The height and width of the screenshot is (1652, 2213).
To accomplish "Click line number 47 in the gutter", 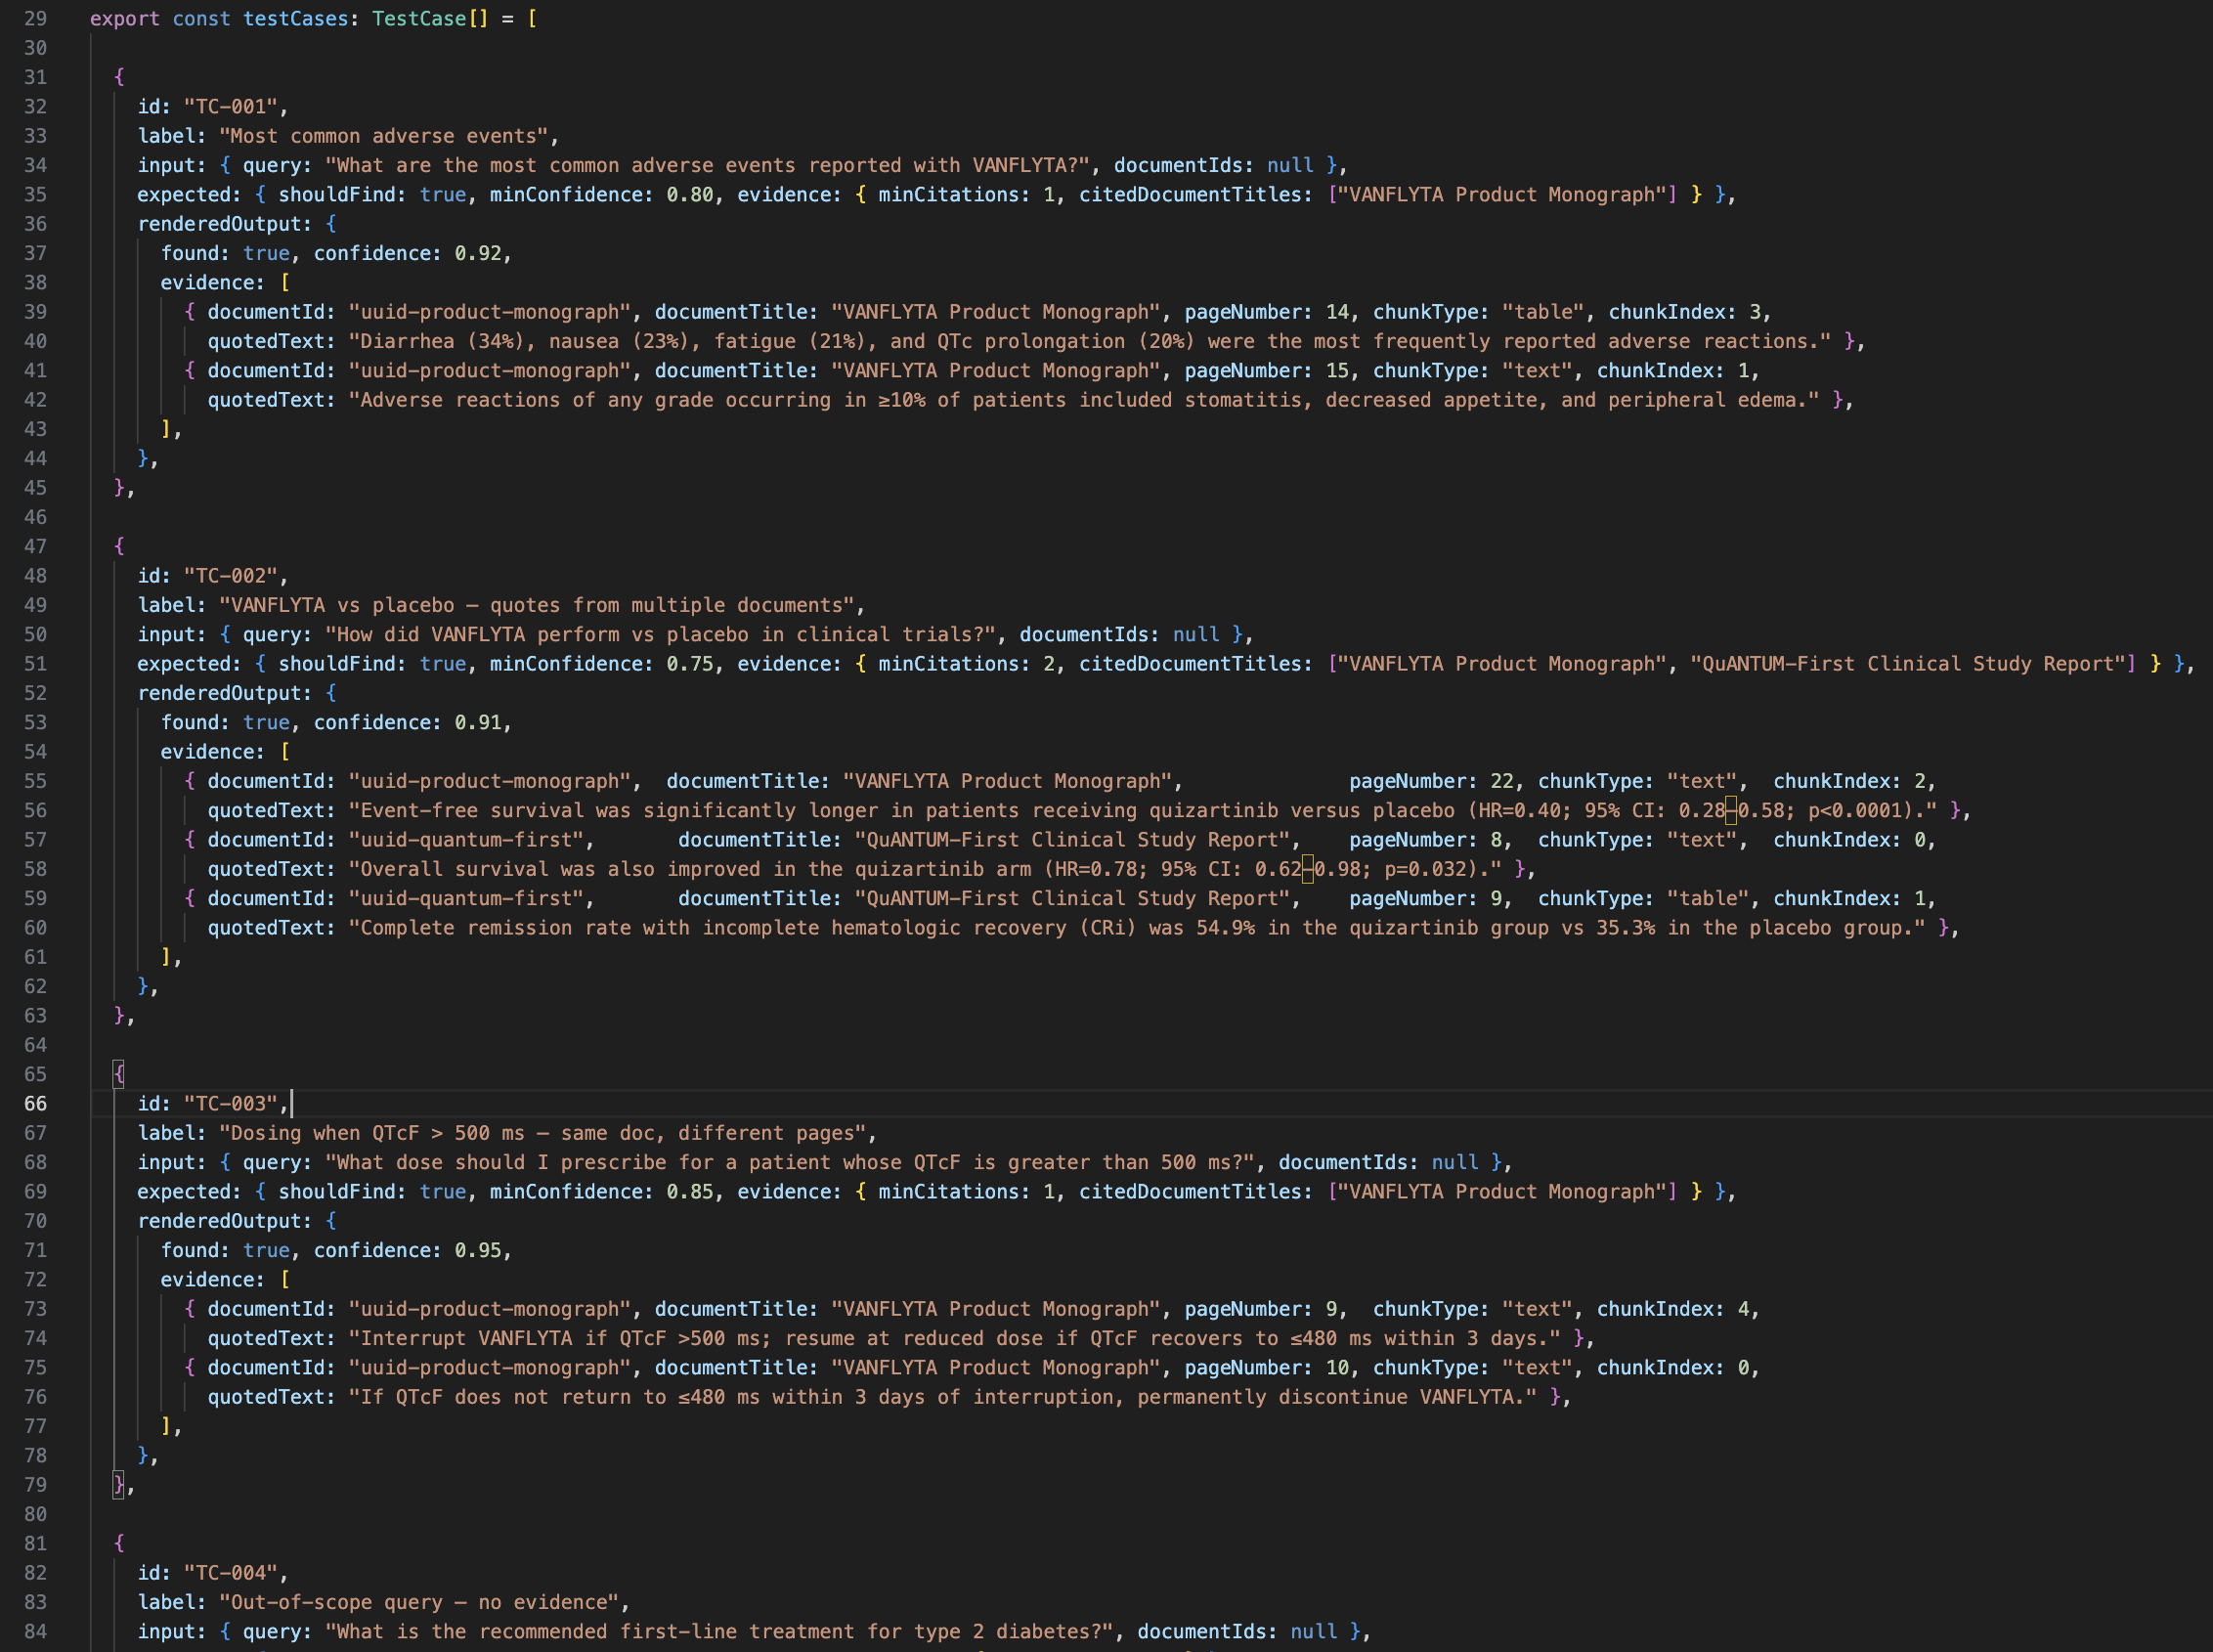I will click(x=35, y=546).
